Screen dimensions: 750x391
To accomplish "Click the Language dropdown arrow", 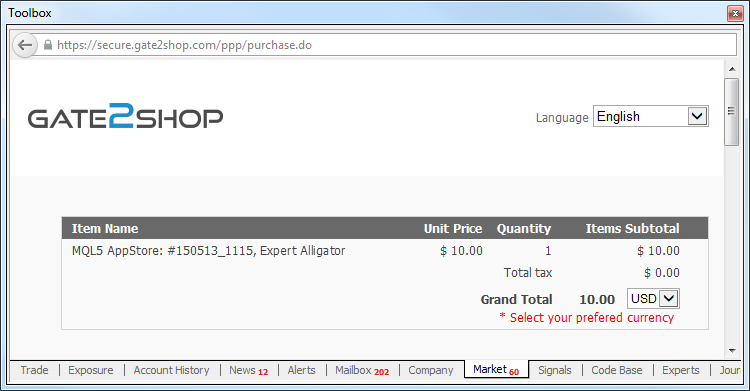I will pos(697,116).
